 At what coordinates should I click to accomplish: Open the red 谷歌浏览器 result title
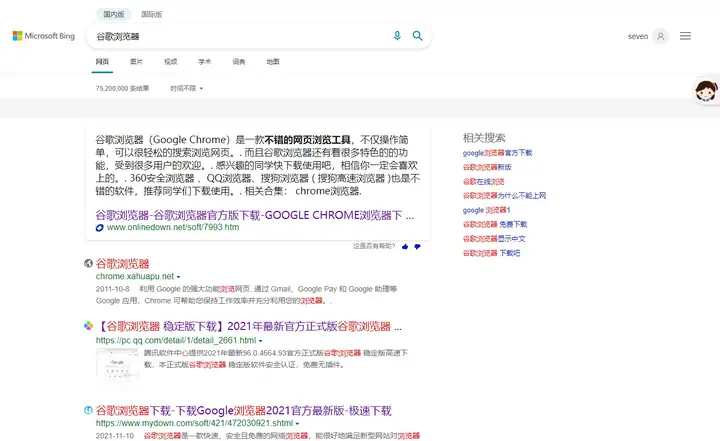(123, 264)
